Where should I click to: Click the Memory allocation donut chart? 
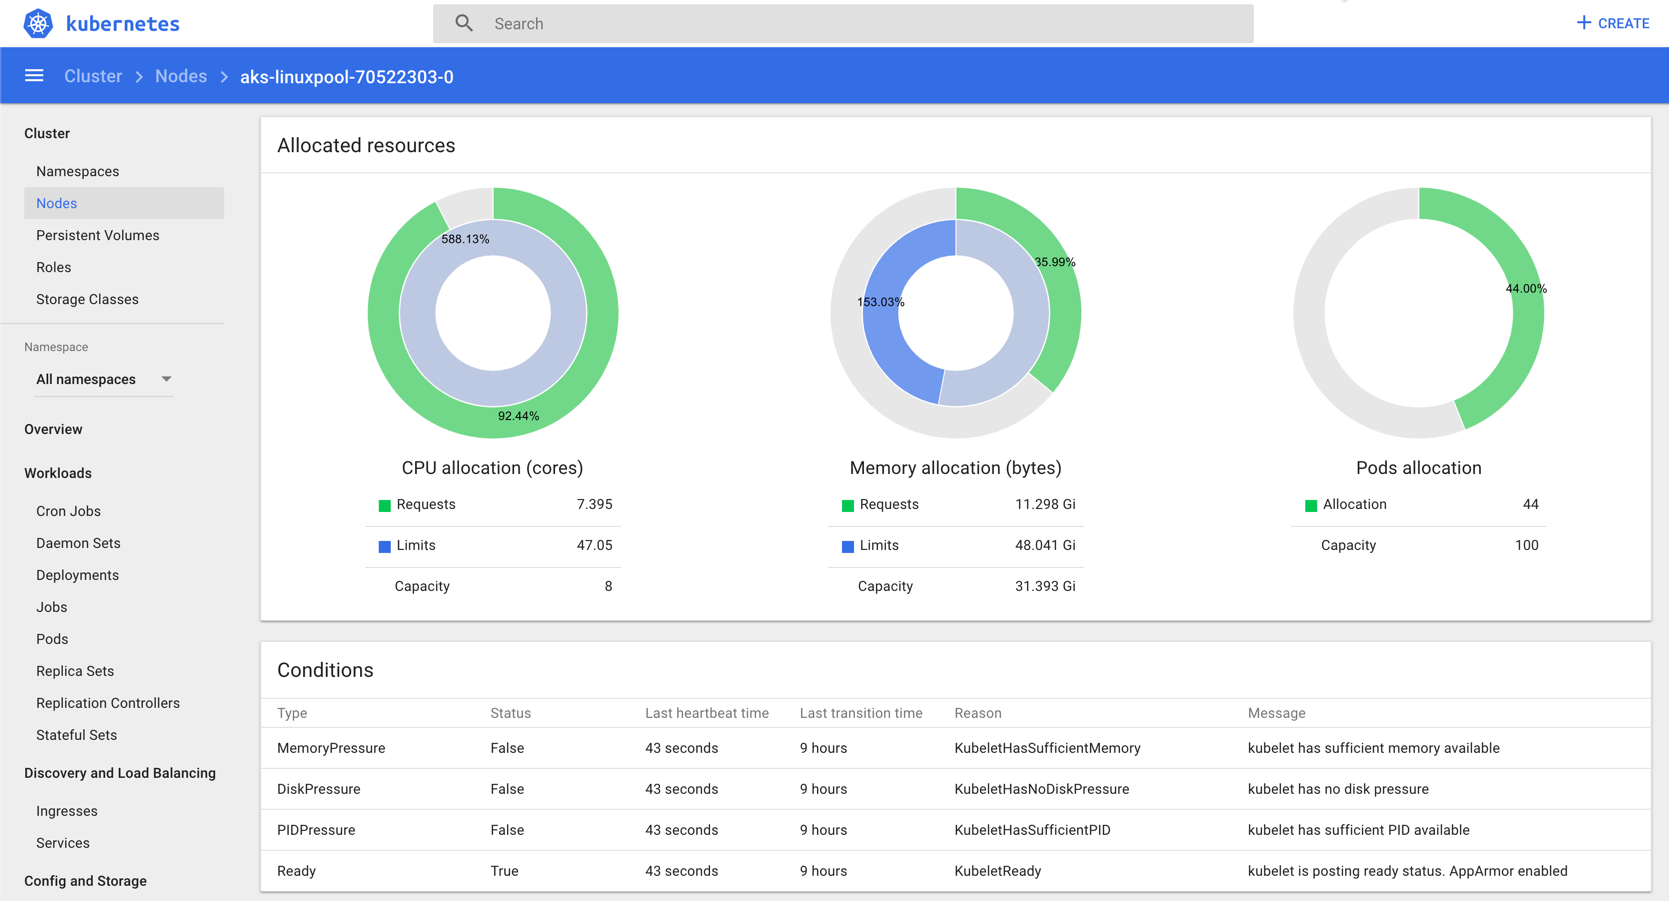coord(955,200)
